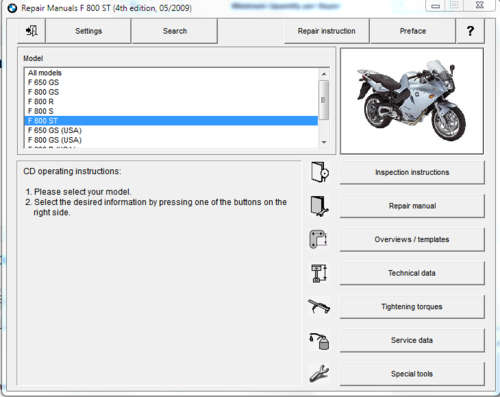Click the exit door icon in the toolbar
The height and width of the screenshot is (397, 500).
coord(31,31)
